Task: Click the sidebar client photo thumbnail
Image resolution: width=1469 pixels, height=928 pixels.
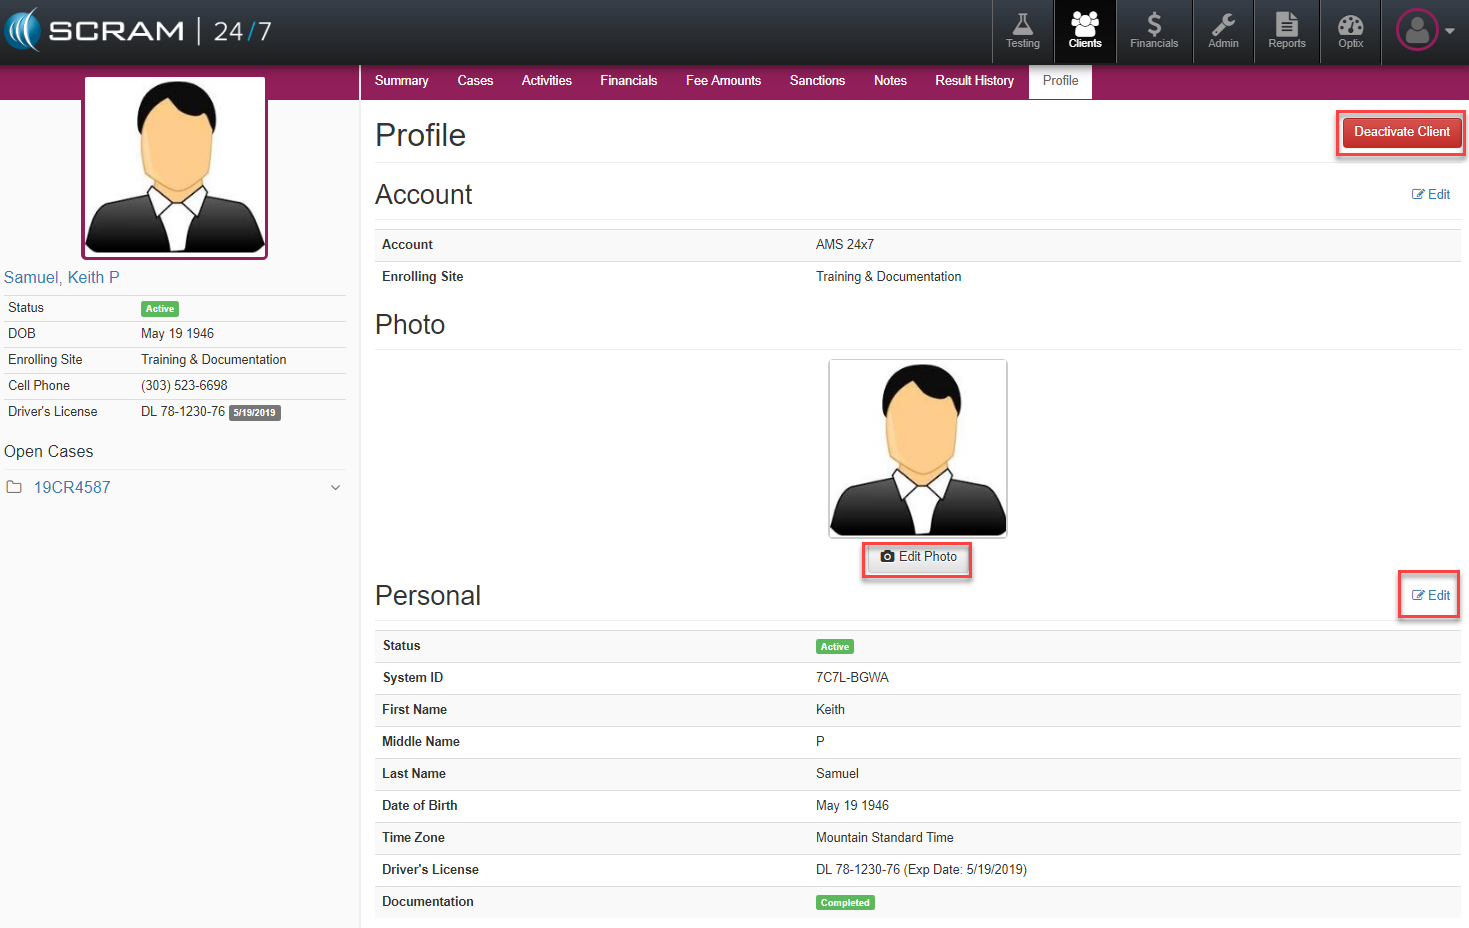Action: (175, 167)
